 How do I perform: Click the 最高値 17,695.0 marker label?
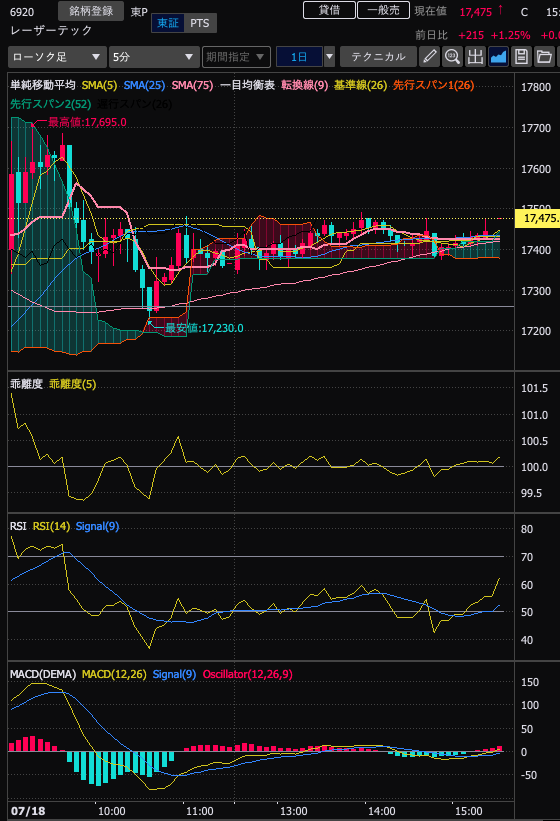pyautogui.click(x=87, y=122)
